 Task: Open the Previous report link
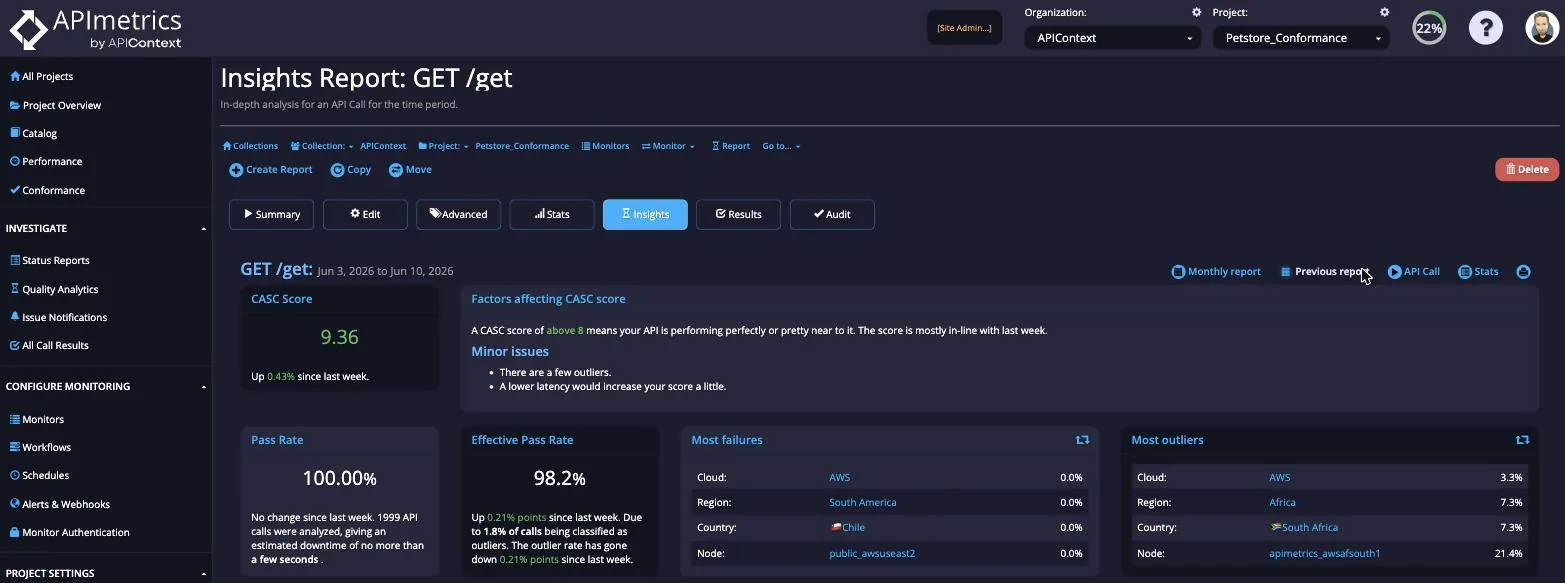1324,271
